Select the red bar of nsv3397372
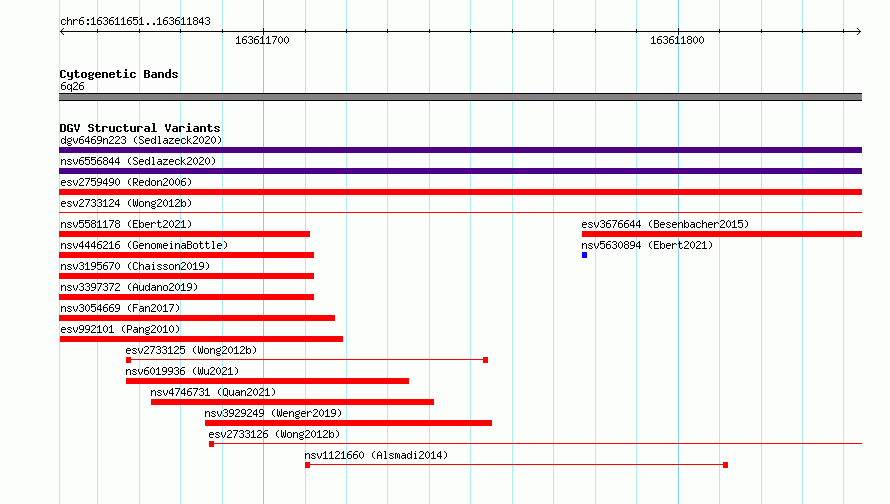890x504 pixels. point(187,297)
